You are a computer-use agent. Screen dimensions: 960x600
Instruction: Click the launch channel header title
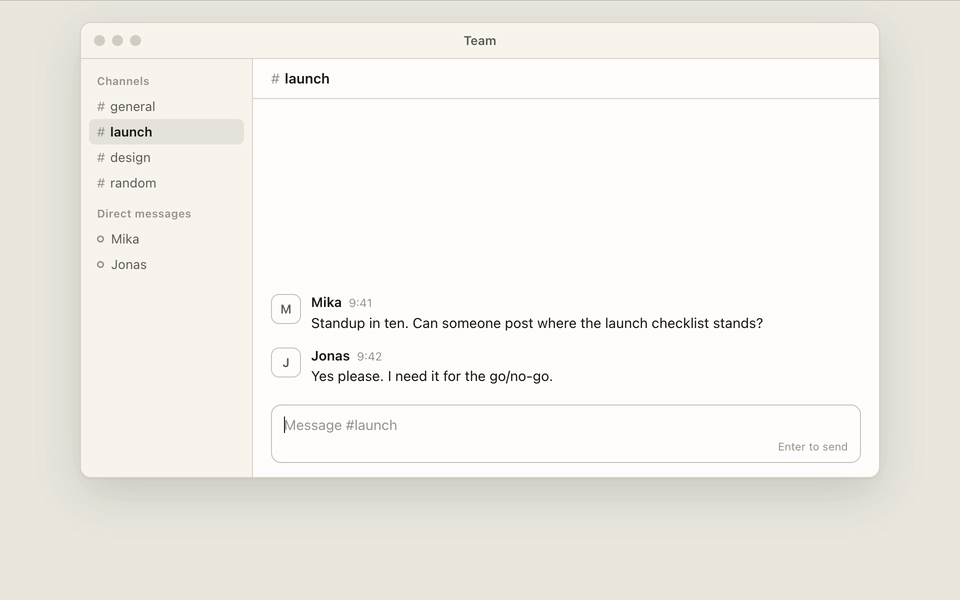coord(300,79)
